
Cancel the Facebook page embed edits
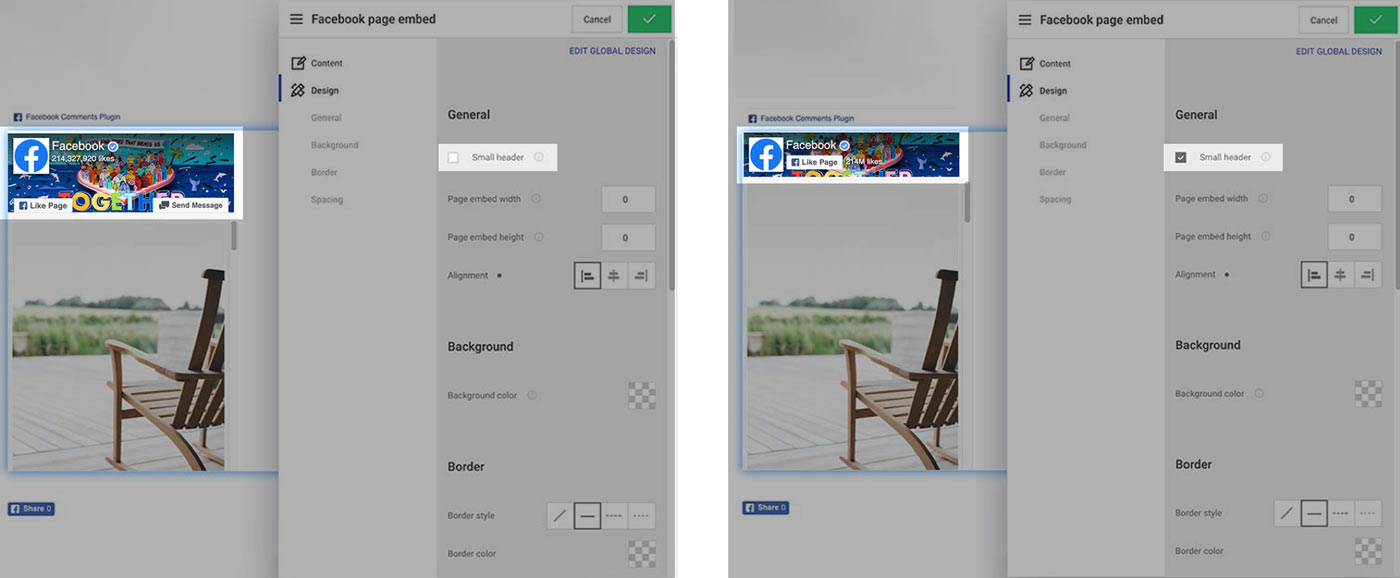pyautogui.click(x=596, y=18)
